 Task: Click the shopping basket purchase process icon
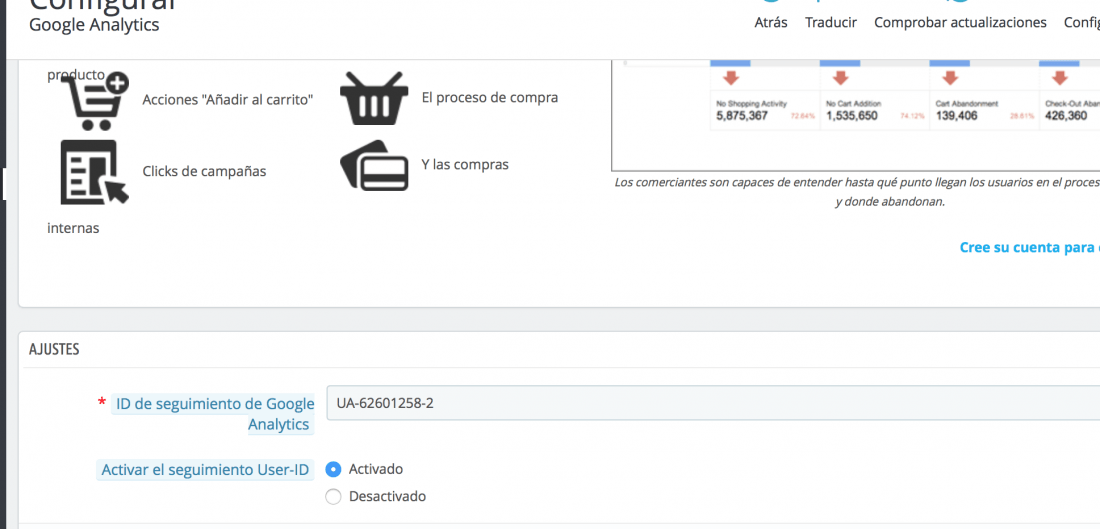[374, 98]
